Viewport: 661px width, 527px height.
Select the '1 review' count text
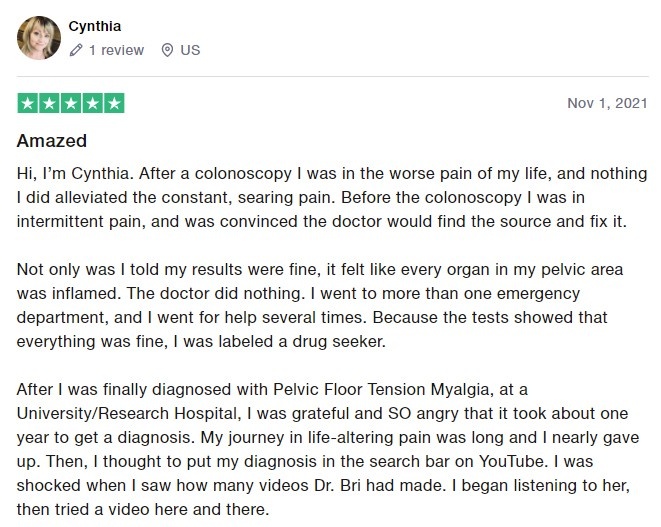click(116, 50)
